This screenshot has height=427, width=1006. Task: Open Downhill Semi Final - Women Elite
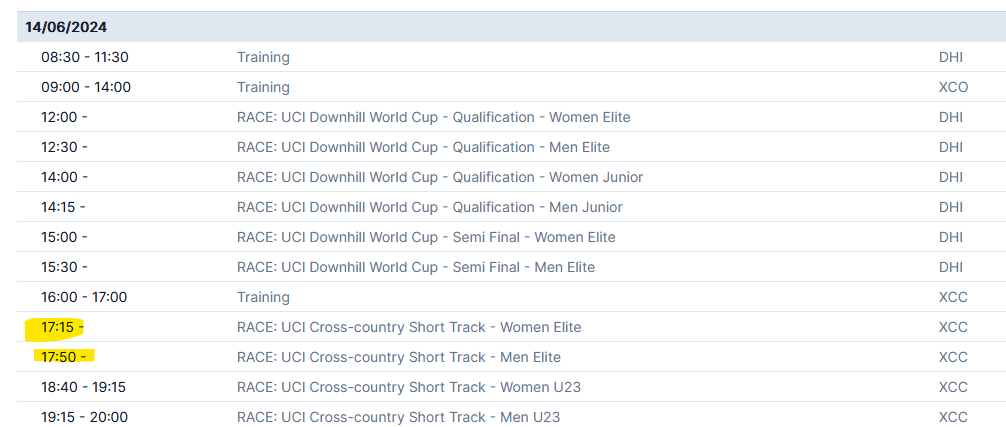point(426,237)
